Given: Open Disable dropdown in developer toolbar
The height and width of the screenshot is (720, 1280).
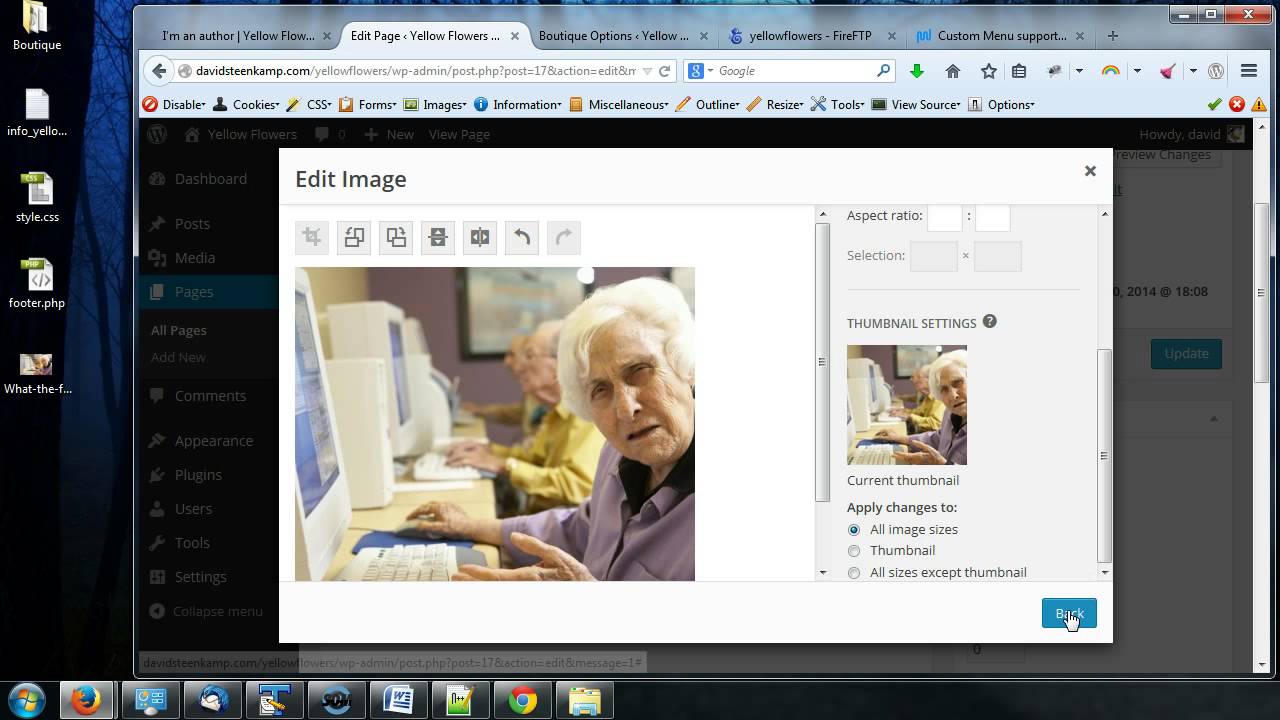Looking at the screenshot, I should click(174, 104).
